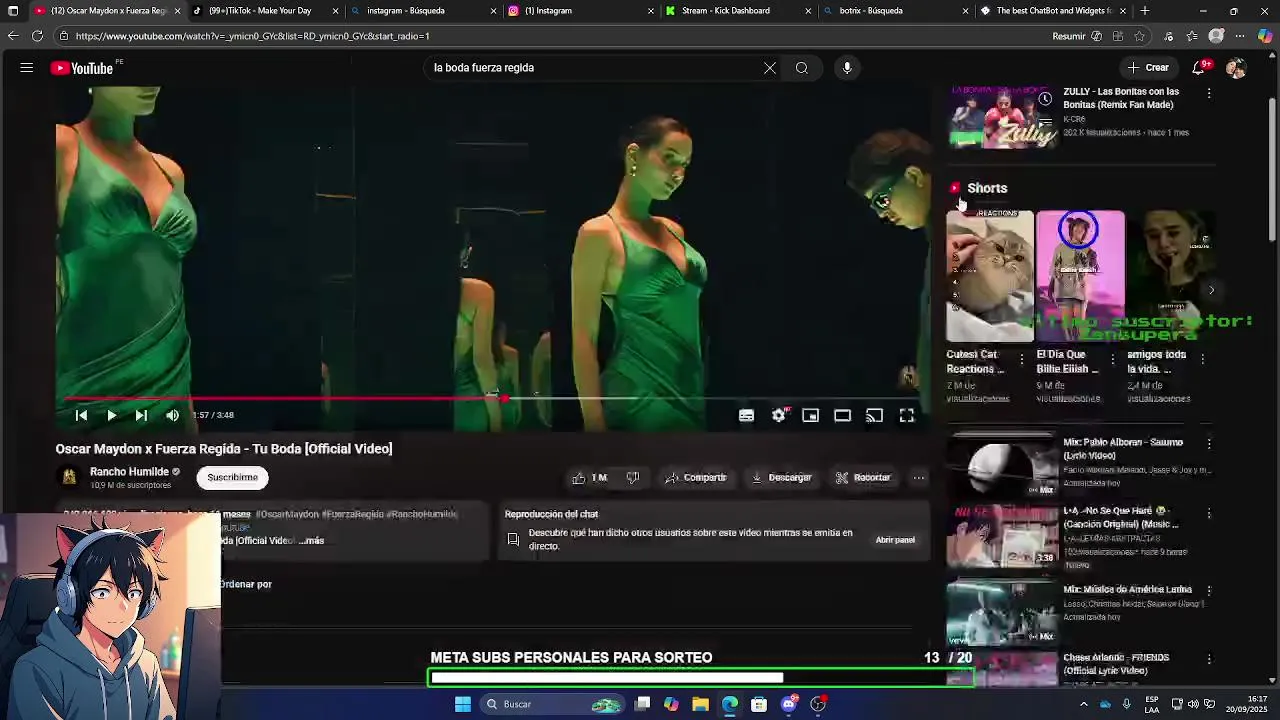Open options for Billie Eilish short
The width and height of the screenshot is (1280, 720).
tap(1112, 359)
